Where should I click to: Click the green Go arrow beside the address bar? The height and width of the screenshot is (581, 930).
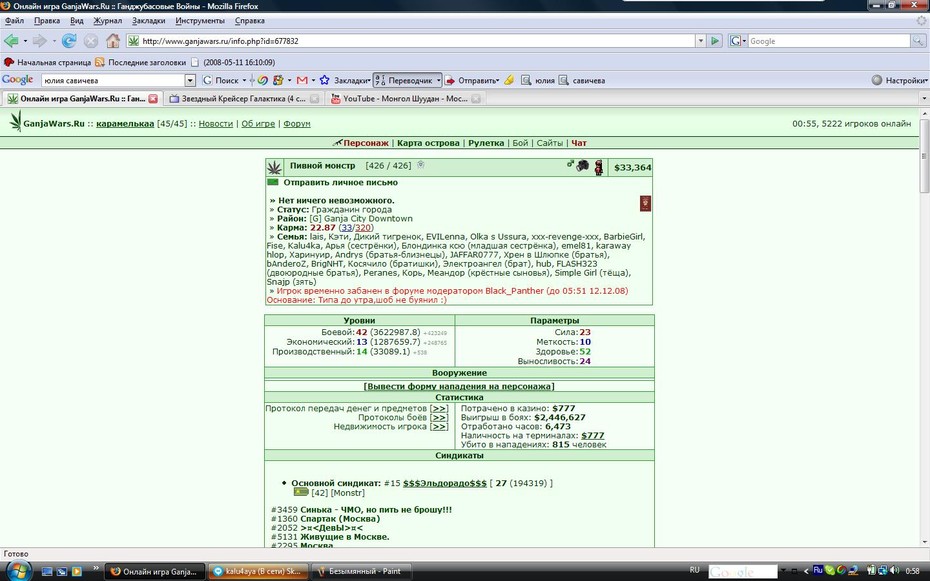click(x=715, y=41)
